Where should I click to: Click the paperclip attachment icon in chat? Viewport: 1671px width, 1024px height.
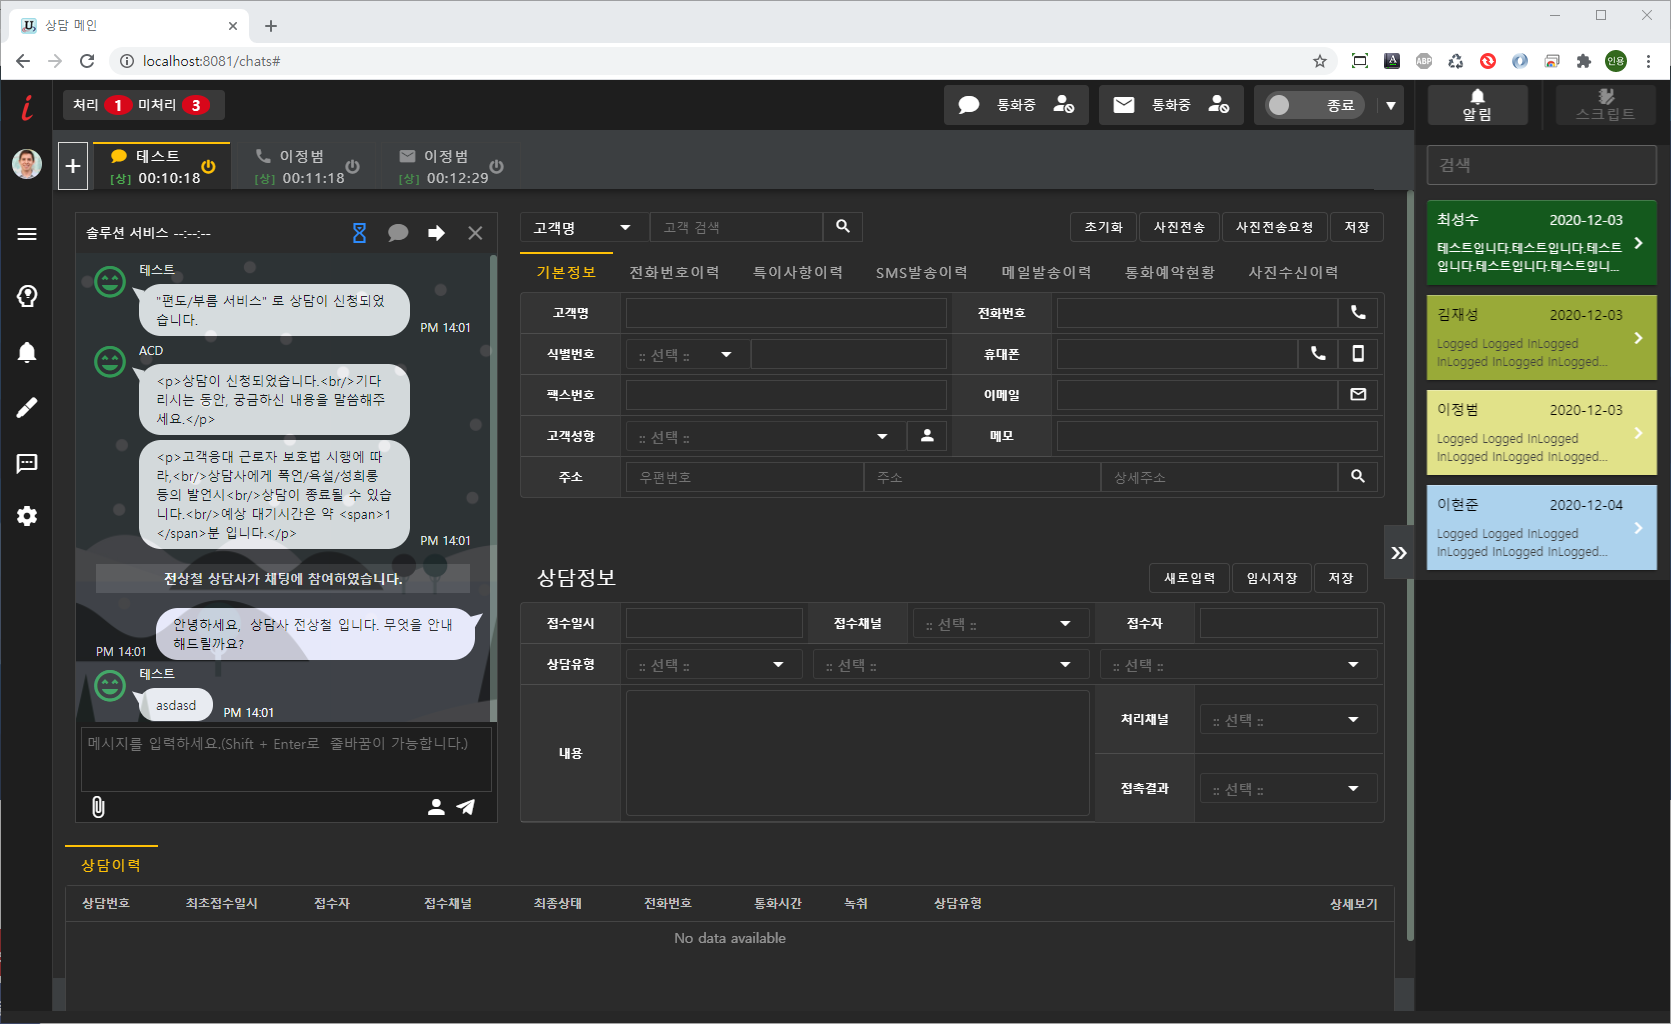pyautogui.click(x=98, y=807)
